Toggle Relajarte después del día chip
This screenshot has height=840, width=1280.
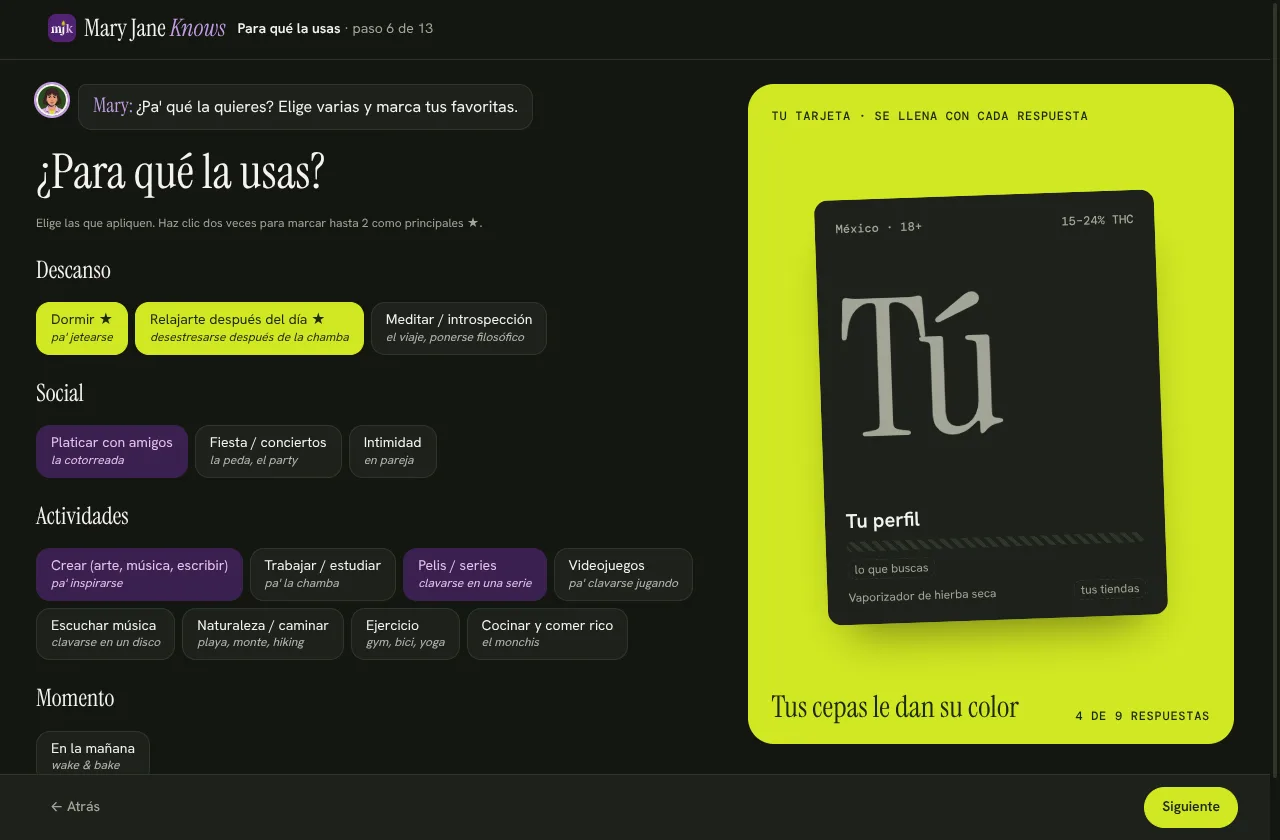(249, 328)
